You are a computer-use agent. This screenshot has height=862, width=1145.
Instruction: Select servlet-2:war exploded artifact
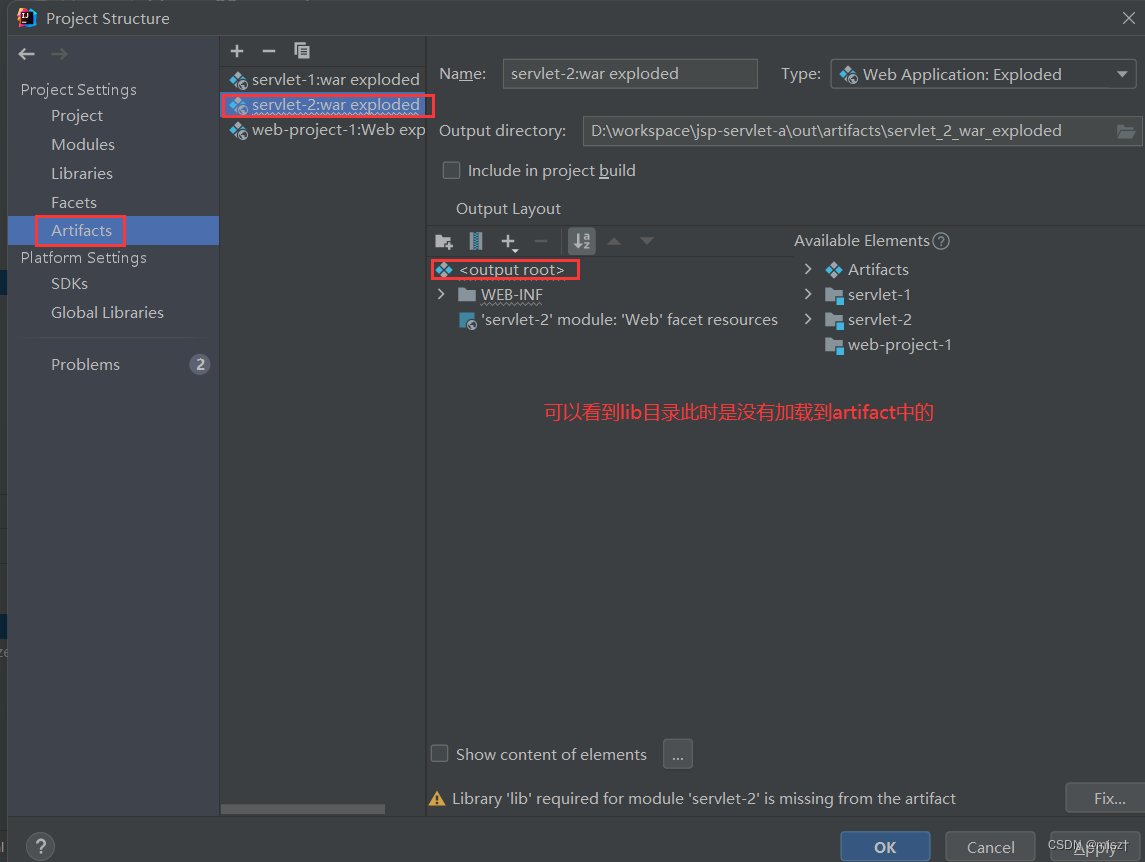pyautogui.click(x=323, y=105)
